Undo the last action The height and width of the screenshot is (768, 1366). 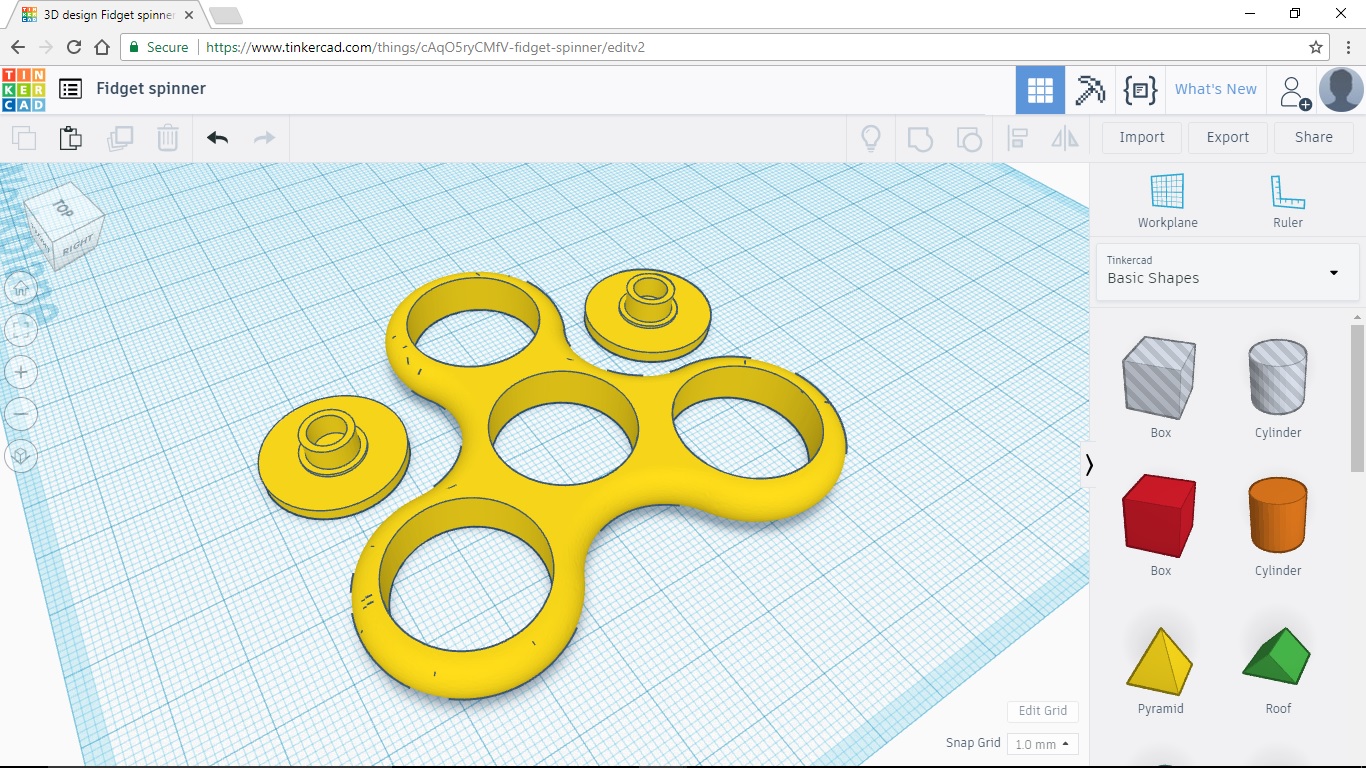coord(217,137)
